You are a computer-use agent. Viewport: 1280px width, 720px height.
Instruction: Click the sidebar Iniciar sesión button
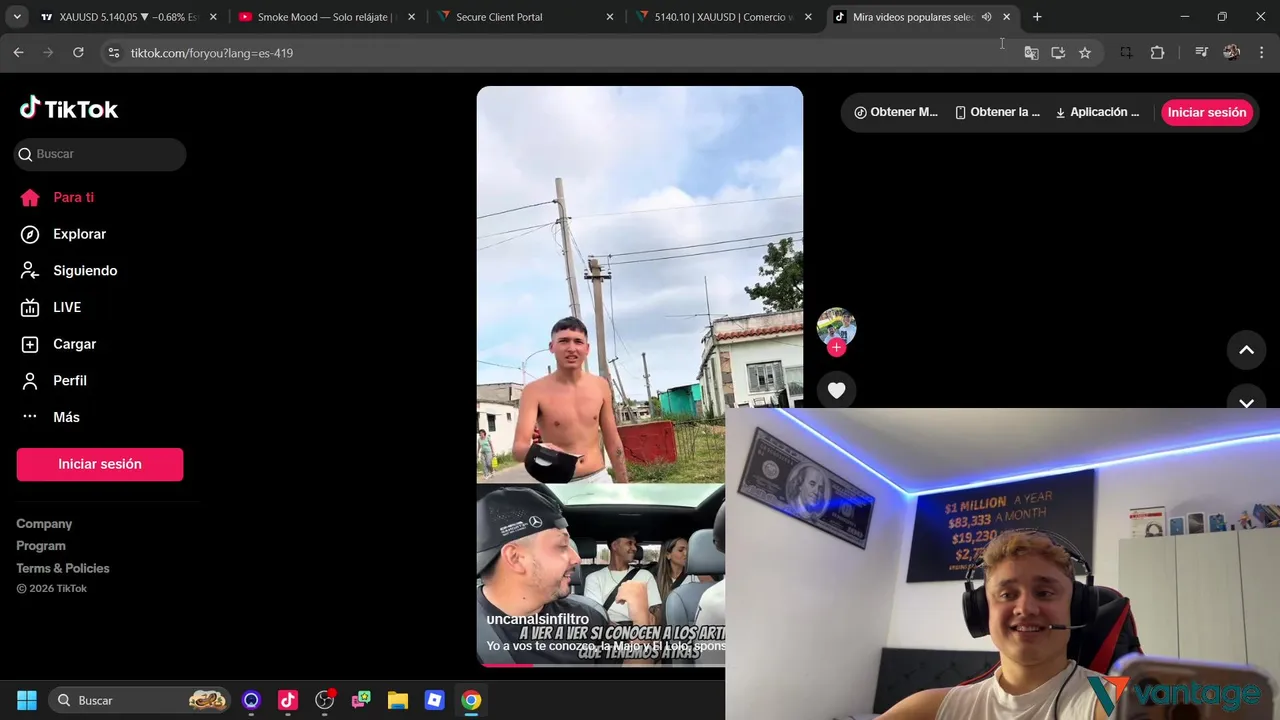click(x=100, y=464)
